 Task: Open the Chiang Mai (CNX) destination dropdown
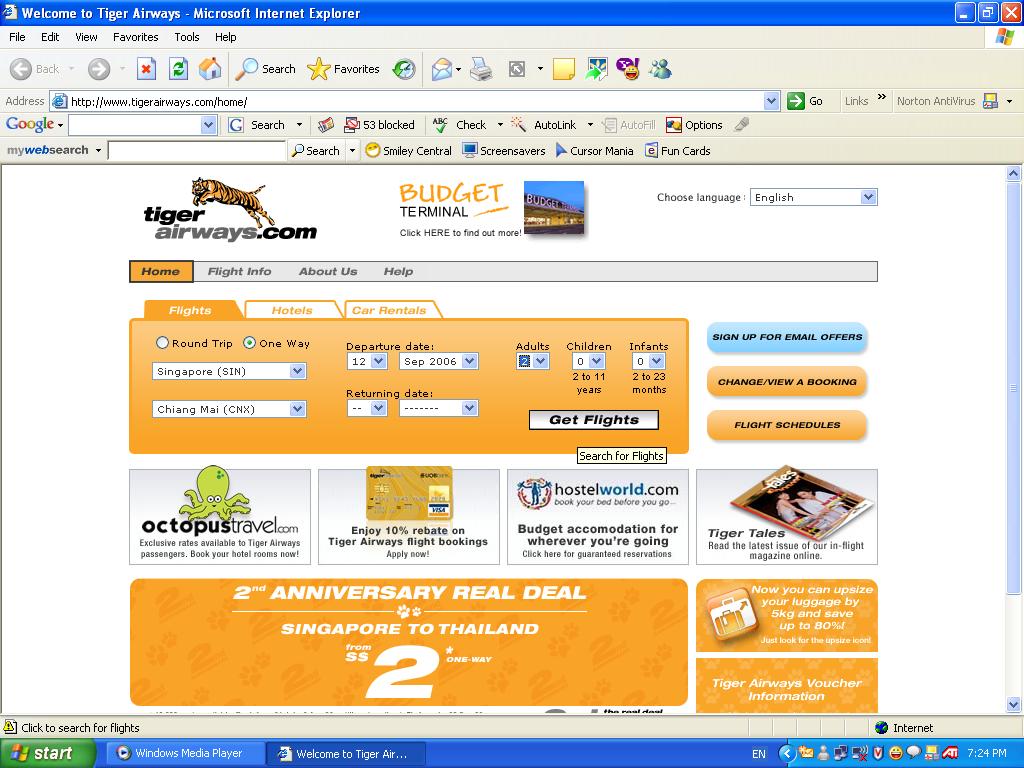229,409
